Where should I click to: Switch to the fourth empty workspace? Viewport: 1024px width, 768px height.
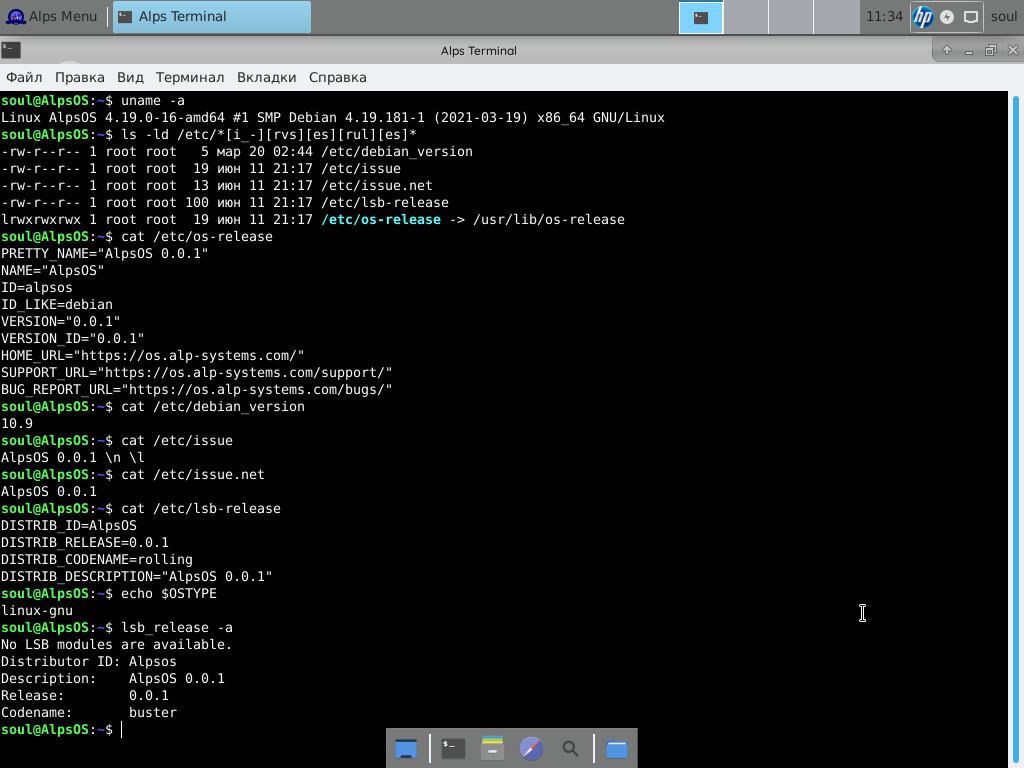coord(836,17)
